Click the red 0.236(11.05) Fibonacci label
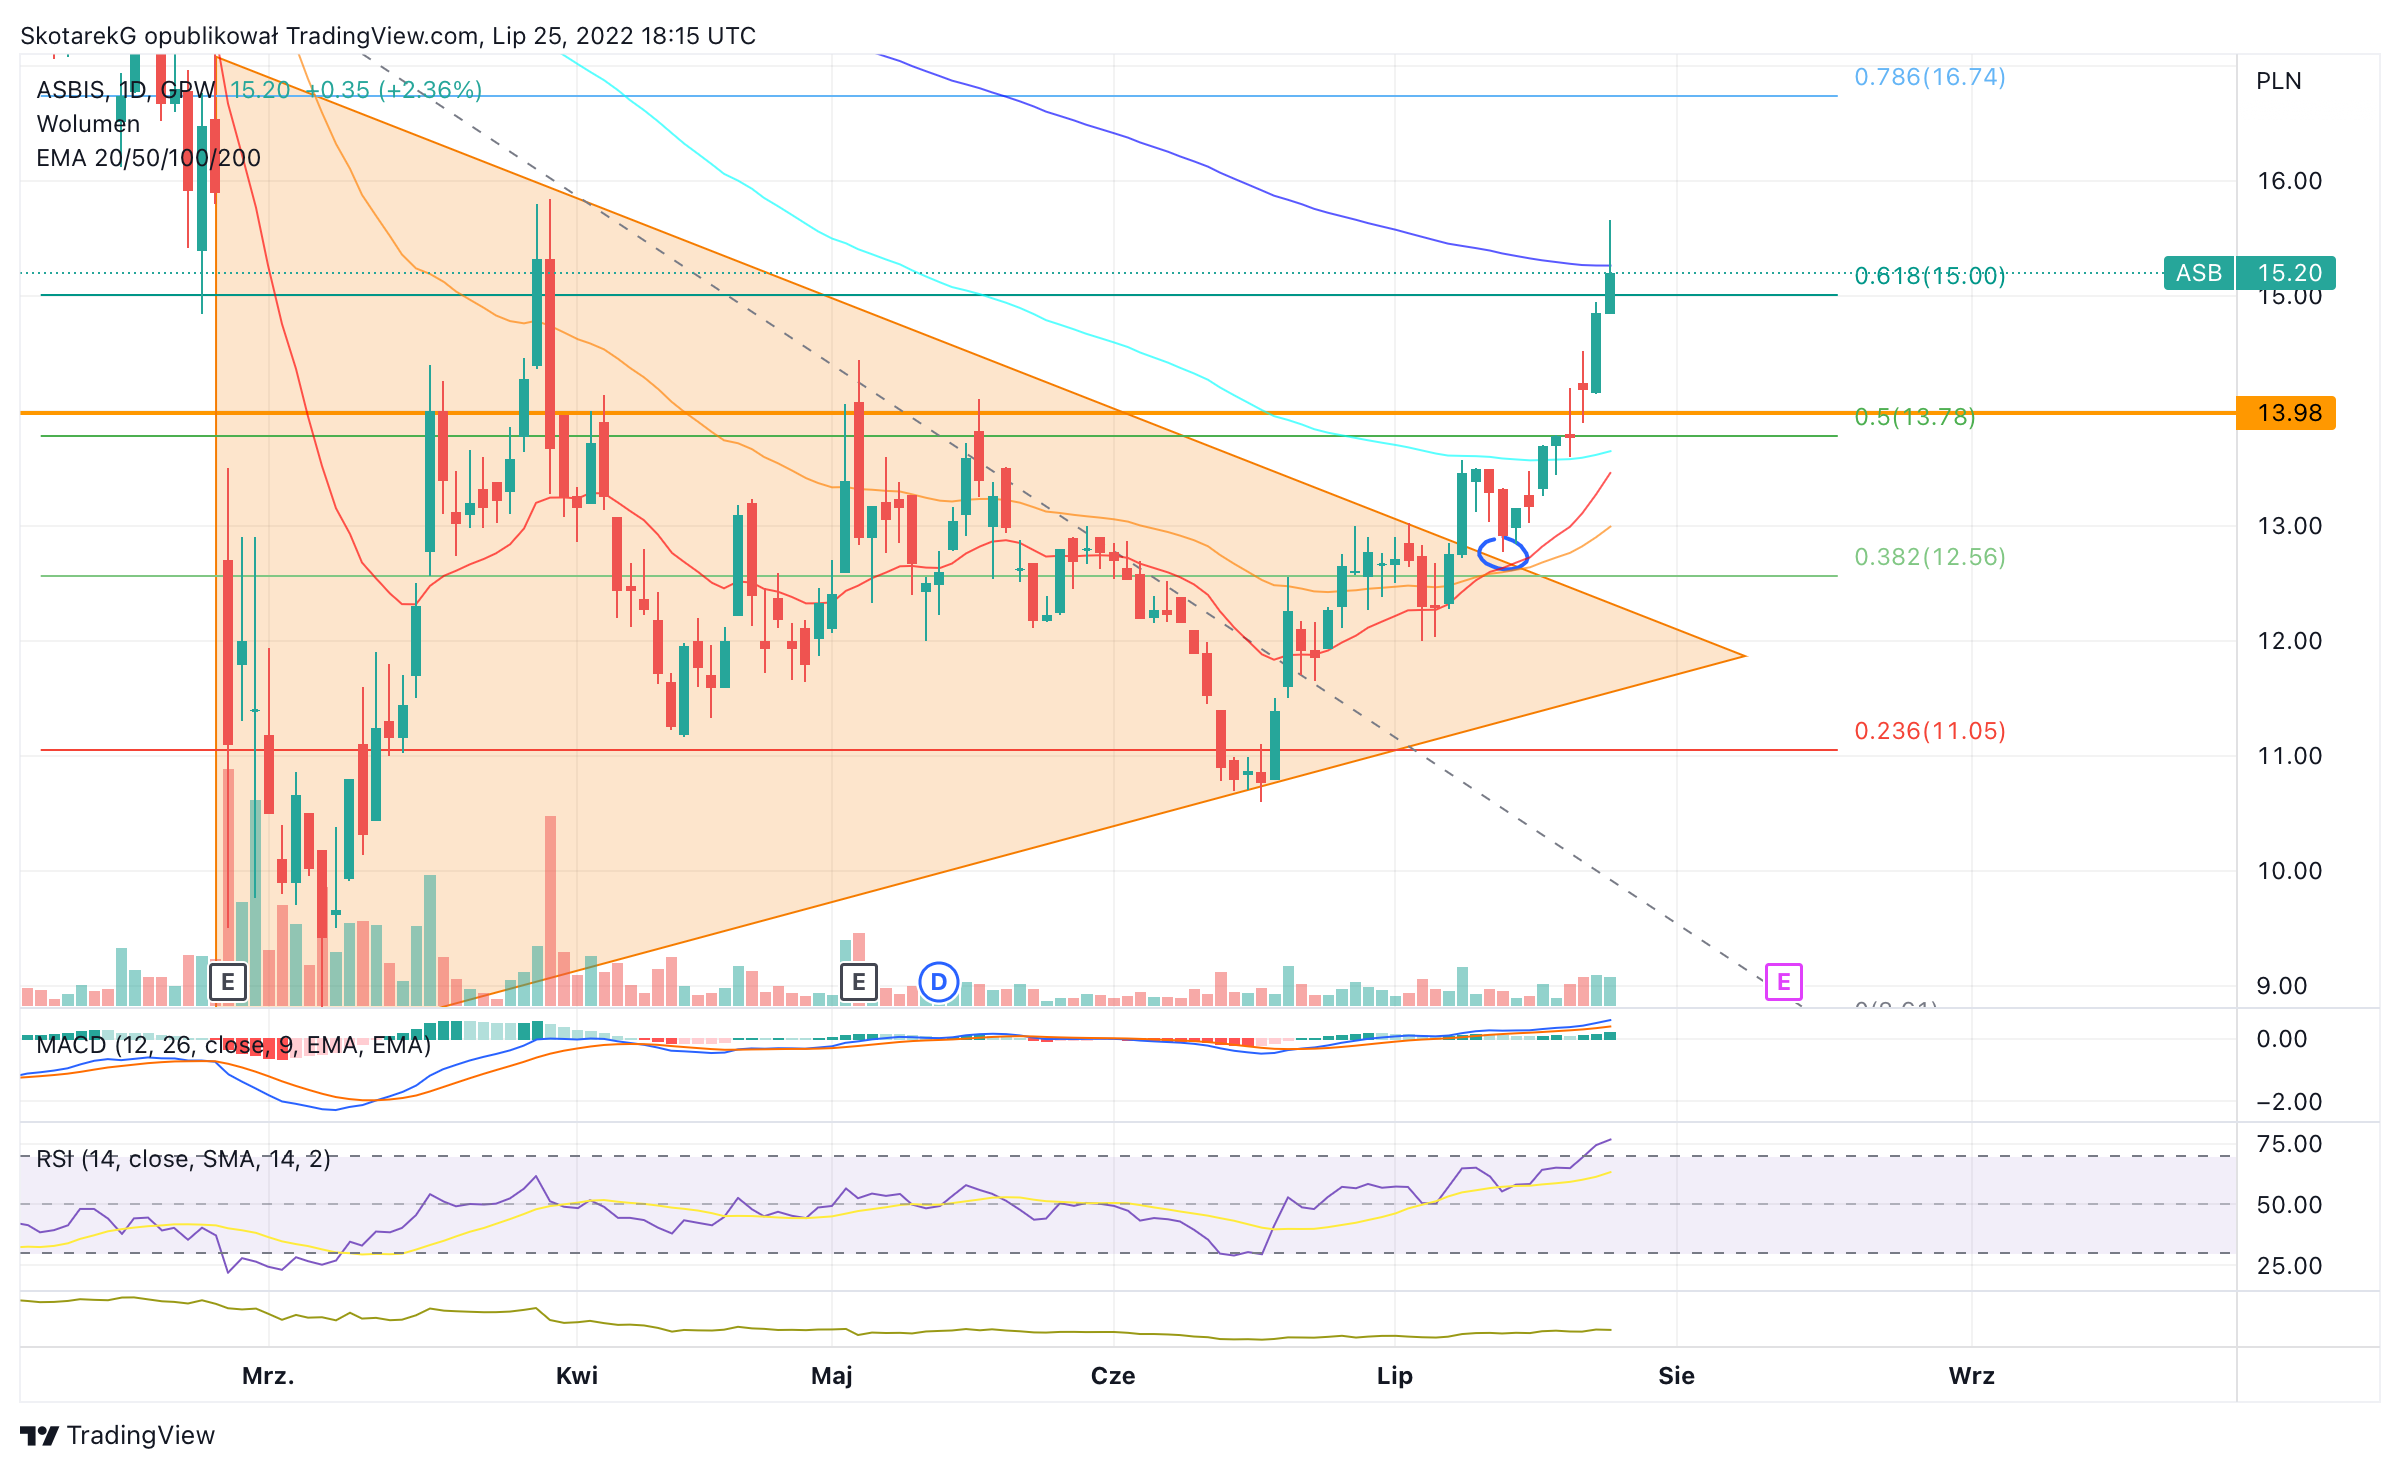Viewport: 2400px width, 1472px height. (1930, 731)
